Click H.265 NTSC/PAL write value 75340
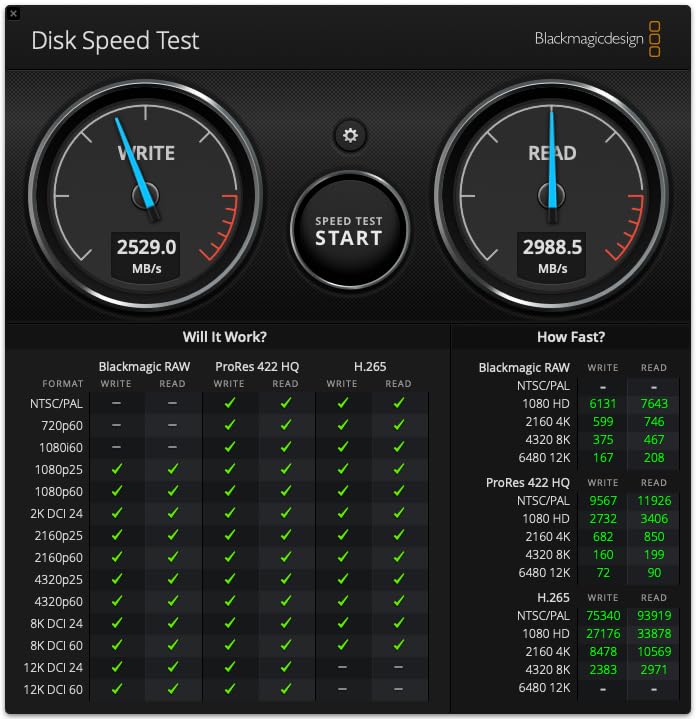The image size is (696, 719). [x=603, y=616]
